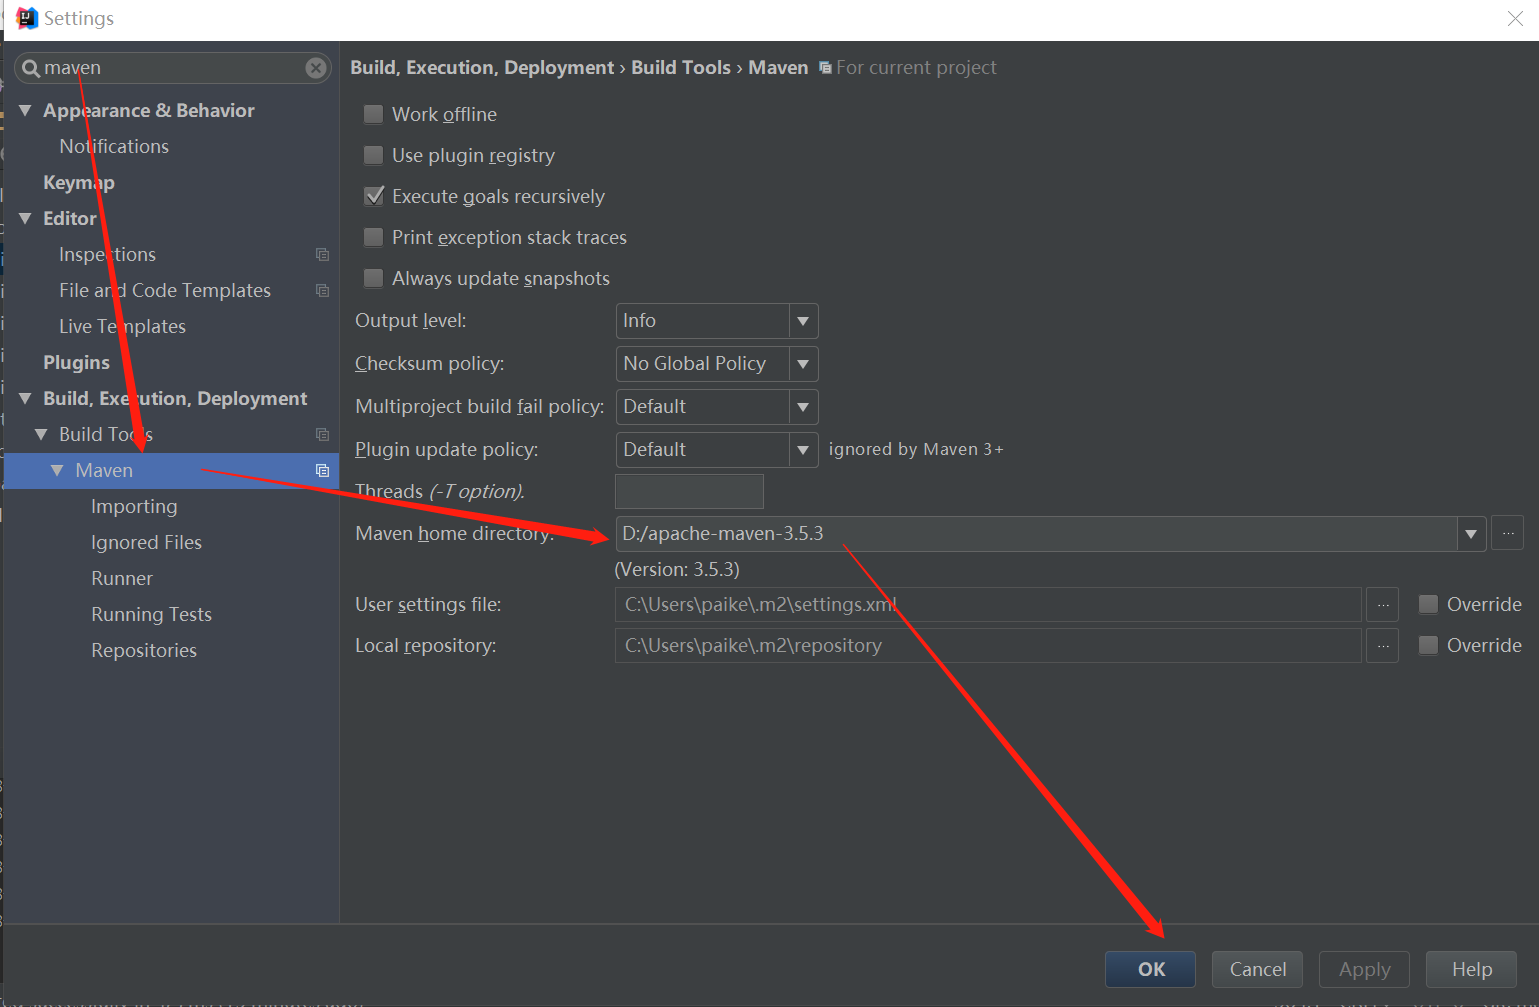Browse for Maven home directory
The height and width of the screenshot is (1007, 1539).
1507,533
